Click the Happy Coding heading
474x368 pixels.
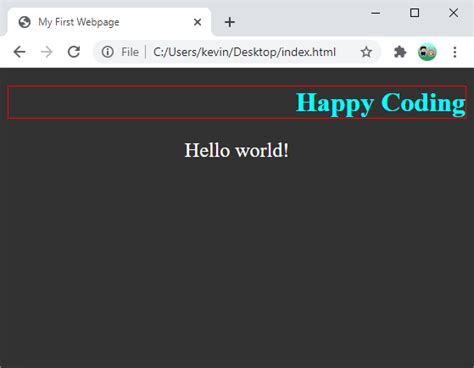(380, 103)
